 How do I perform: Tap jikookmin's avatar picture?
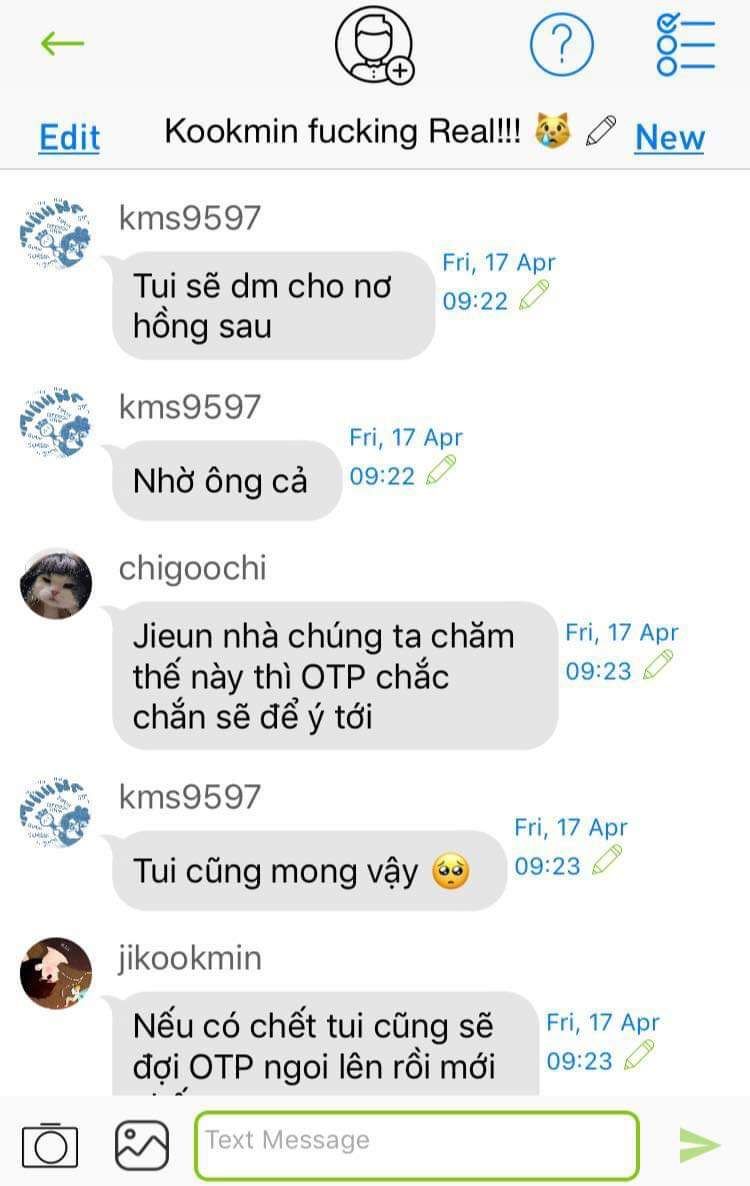click(55, 973)
